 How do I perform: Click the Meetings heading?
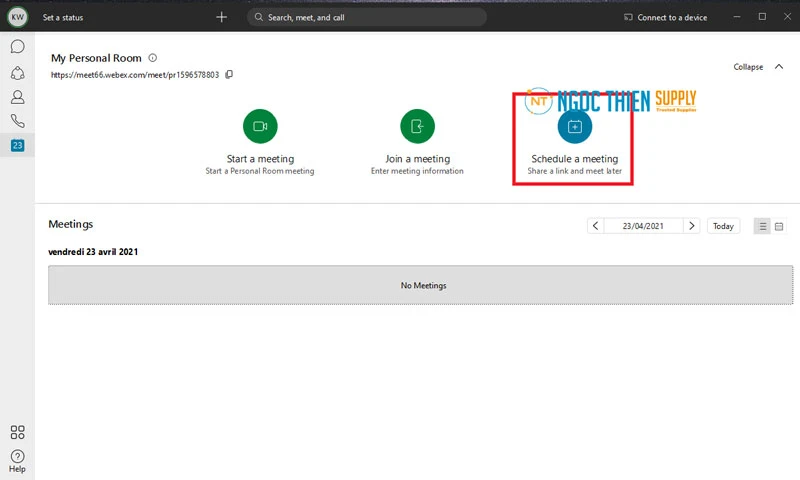point(71,224)
